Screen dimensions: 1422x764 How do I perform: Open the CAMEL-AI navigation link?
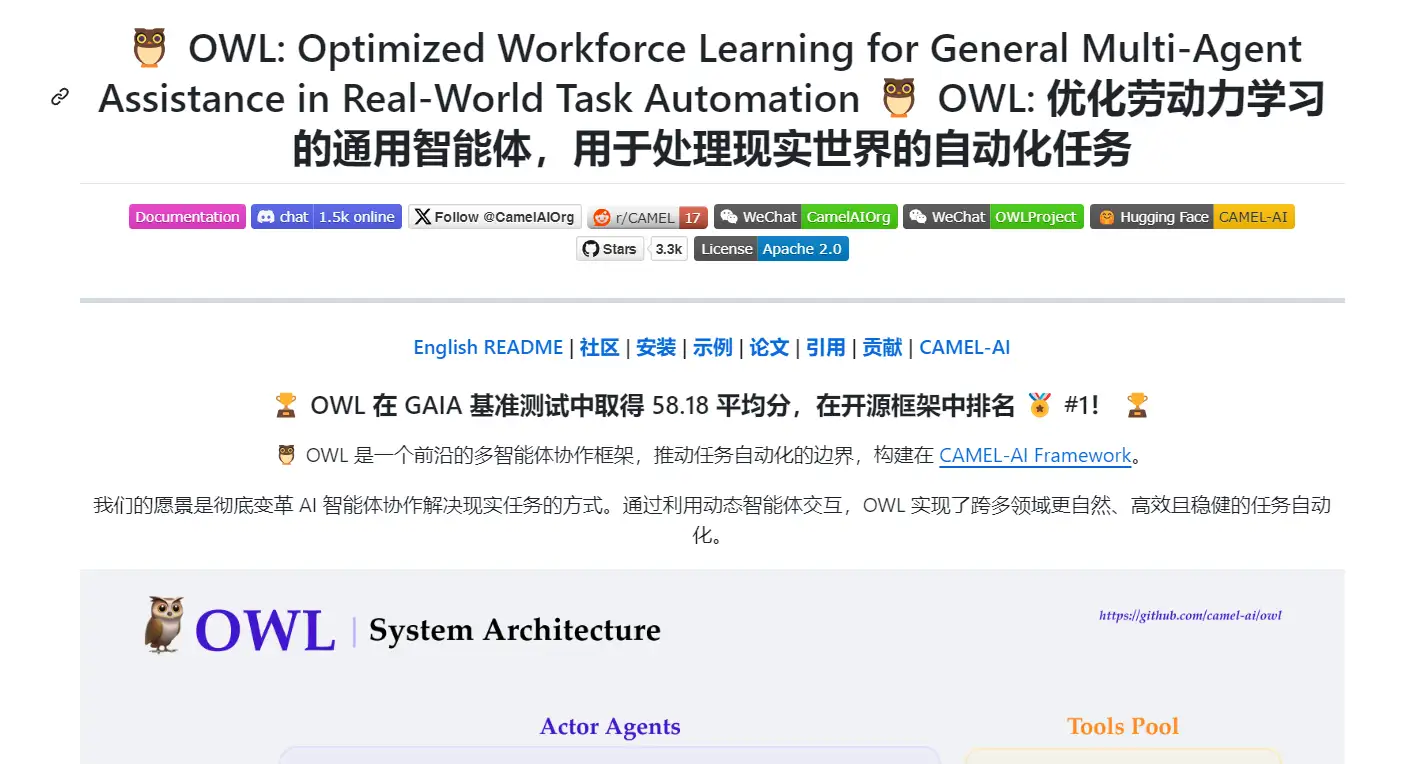965,347
